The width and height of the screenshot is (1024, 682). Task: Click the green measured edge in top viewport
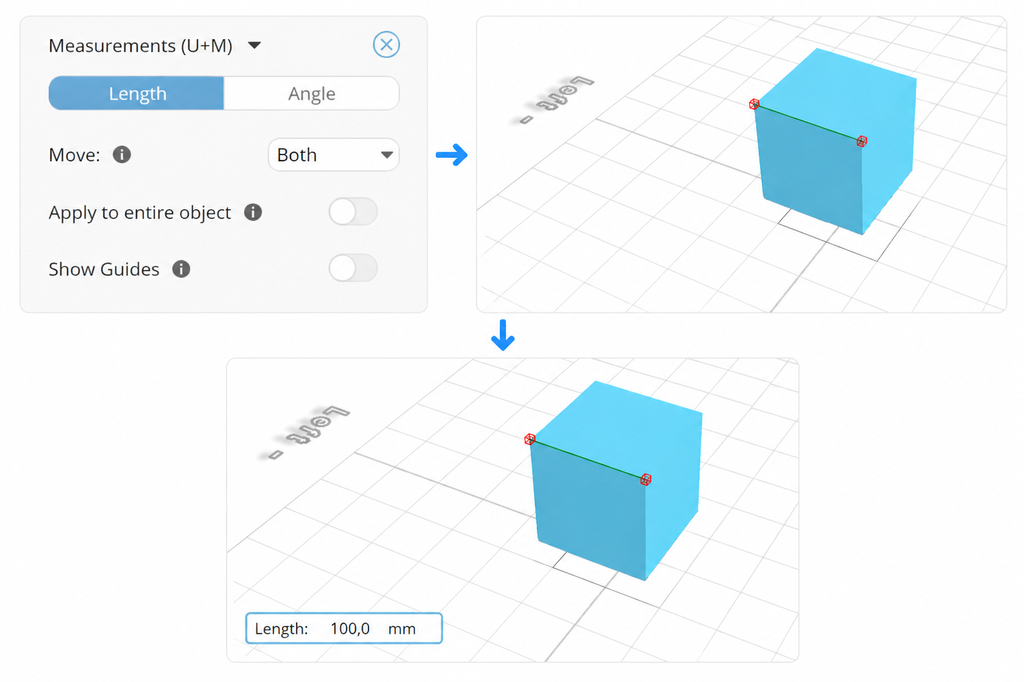(x=808, y=122)
